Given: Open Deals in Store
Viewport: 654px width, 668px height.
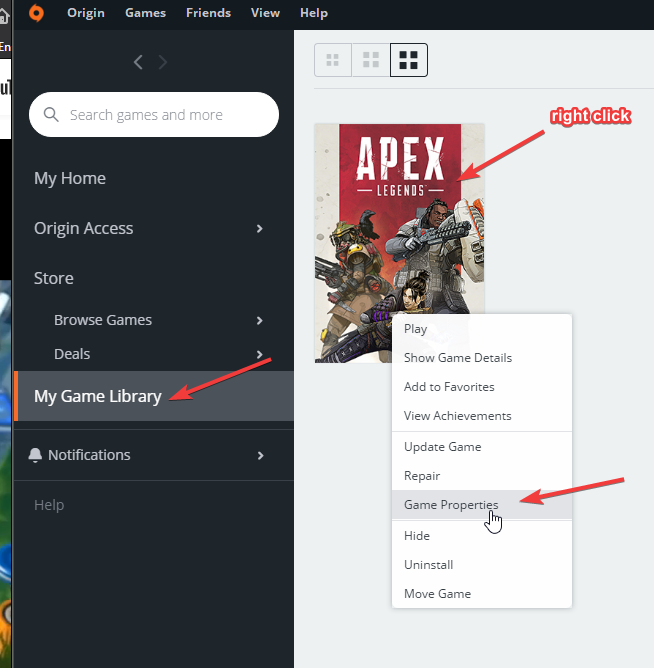Looking at the screenshot, I should coord(72,354).
